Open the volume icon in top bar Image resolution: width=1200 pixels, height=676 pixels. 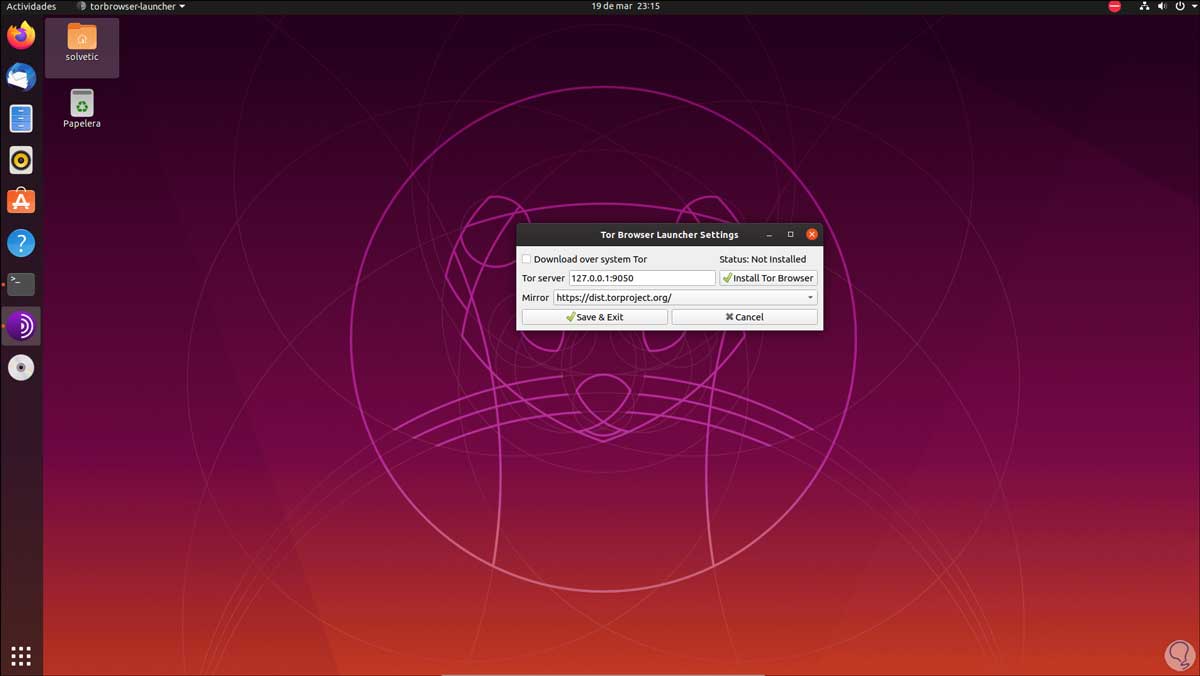pos(1162,6)
